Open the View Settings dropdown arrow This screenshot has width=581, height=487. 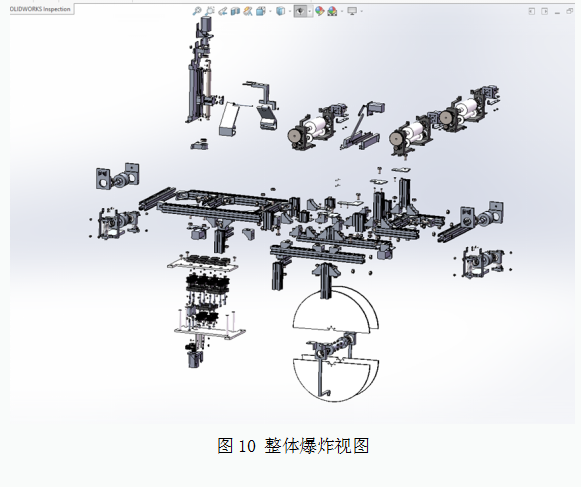click(x=361, y=11)
